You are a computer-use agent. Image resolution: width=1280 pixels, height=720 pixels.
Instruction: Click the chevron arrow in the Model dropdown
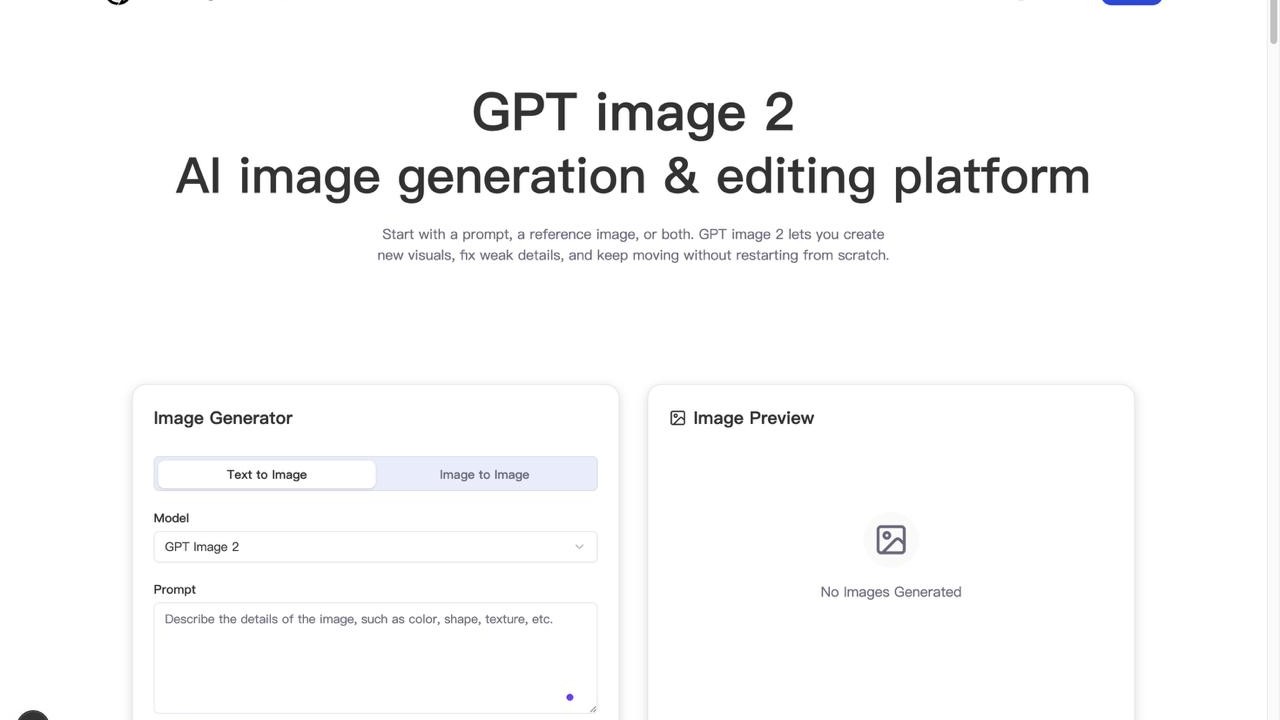click(x=579, y=547)
